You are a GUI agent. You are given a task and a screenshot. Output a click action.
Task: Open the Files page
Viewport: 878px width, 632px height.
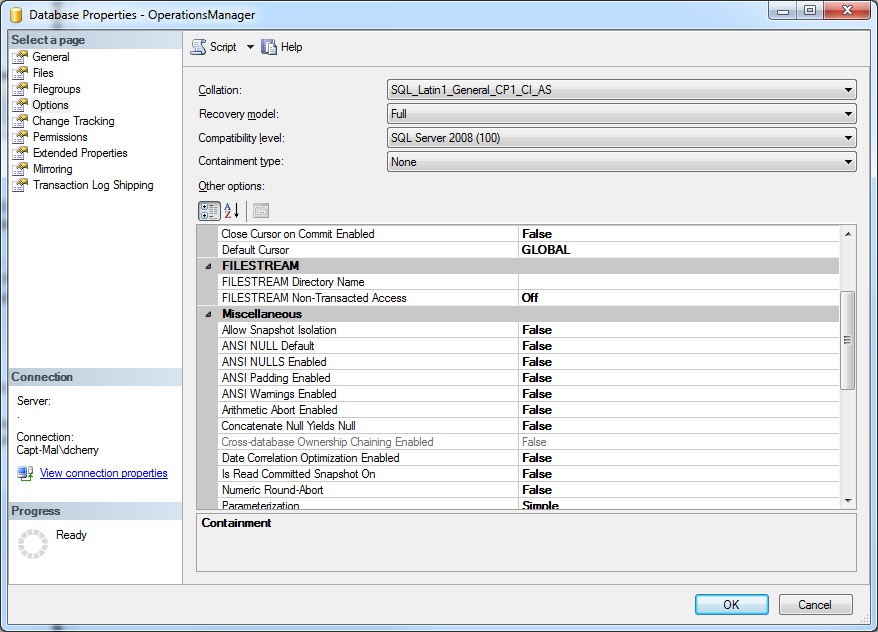tap(43, 73)
